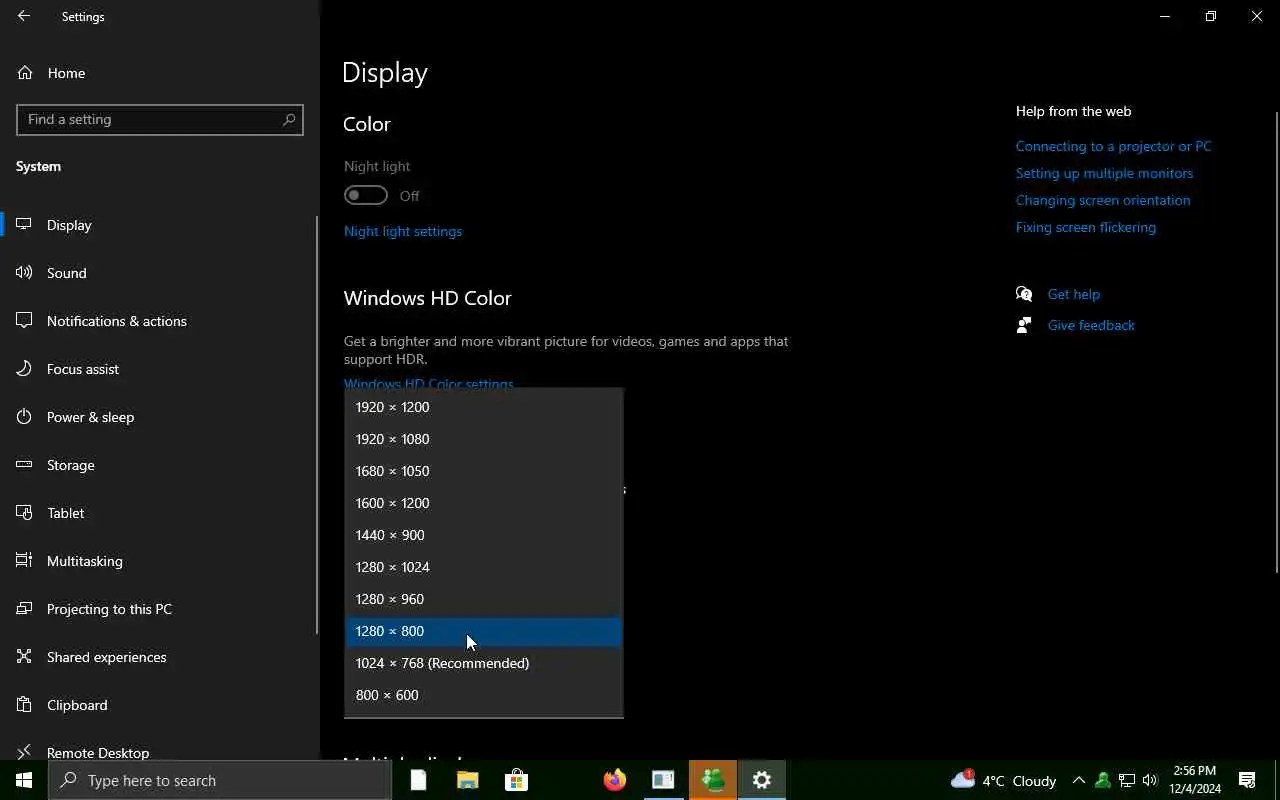Open the 2:56 PM clock and calendar
Image resolution: width=1280 pixels, height=800 pixels.
point(1195,780)
